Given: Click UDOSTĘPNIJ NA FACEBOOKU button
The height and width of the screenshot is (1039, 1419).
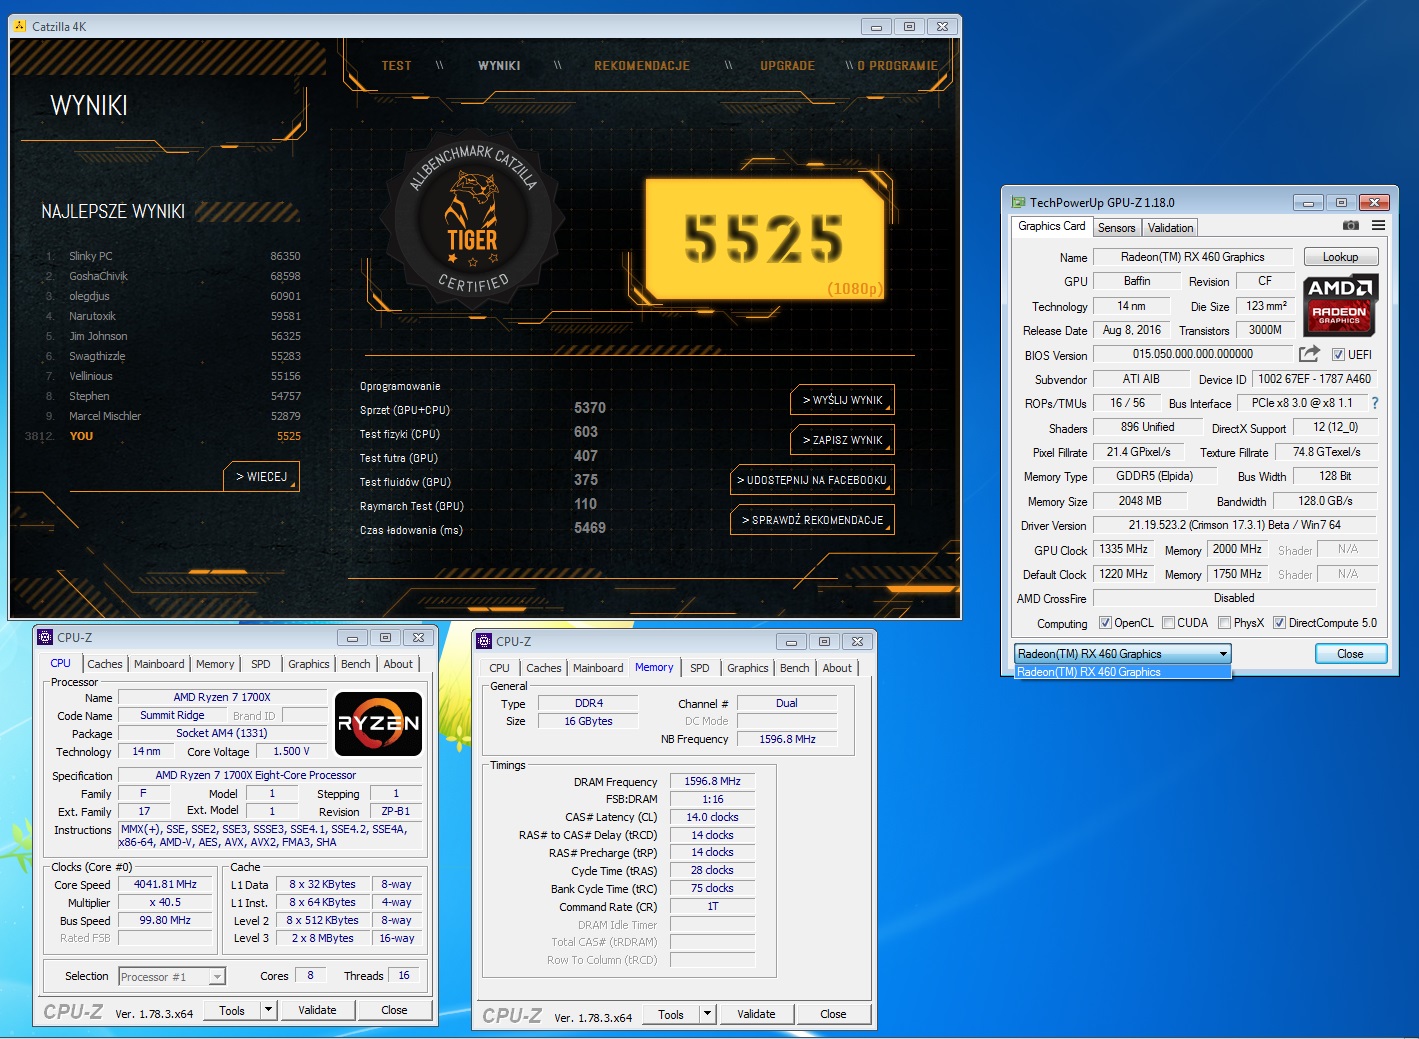Looking at the screenshot, I should click(812, 480).
